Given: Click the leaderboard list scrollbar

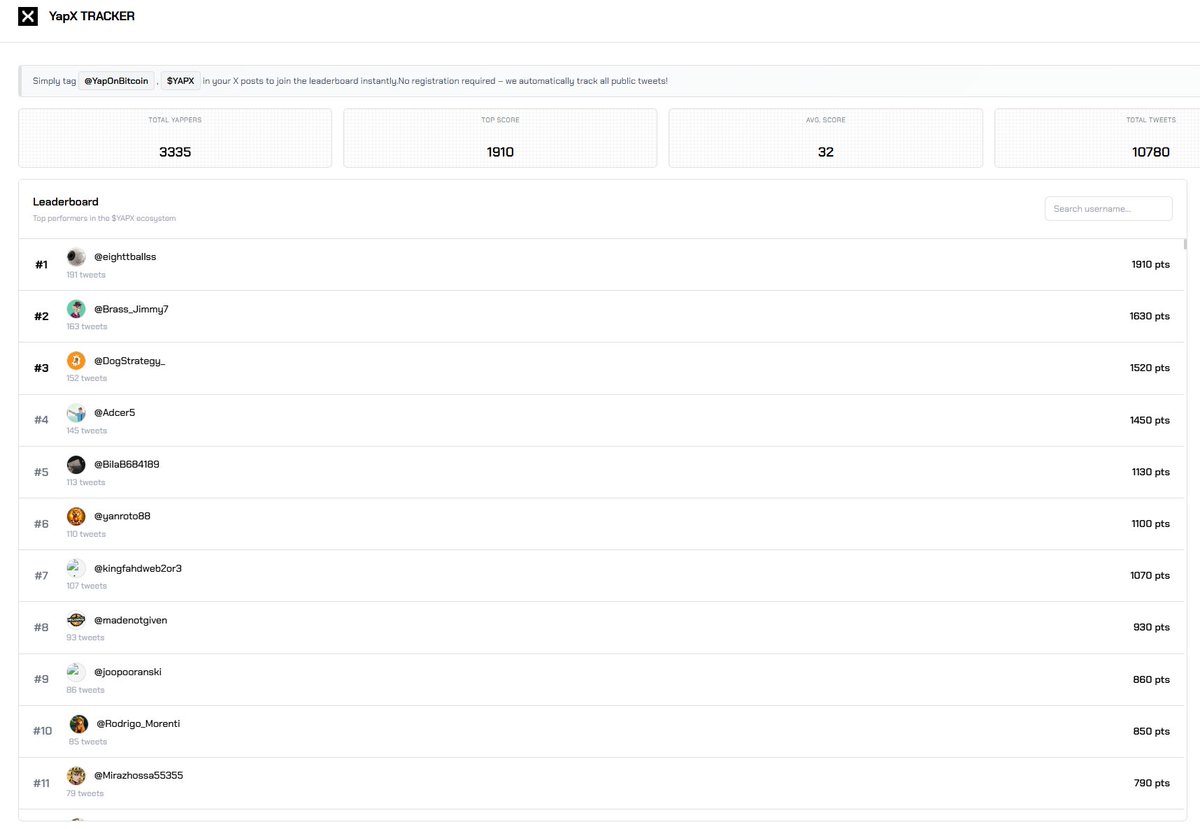Looking at the screenshot, I should [x=1186, y=243].
